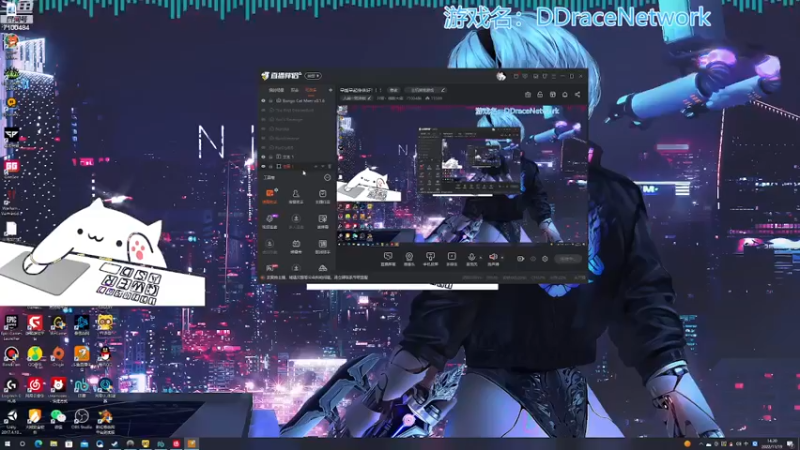This screenshot has width=800, height=450.
Task: Open the teal nb-logo desktop shortcut
Action: coord(82,385)
